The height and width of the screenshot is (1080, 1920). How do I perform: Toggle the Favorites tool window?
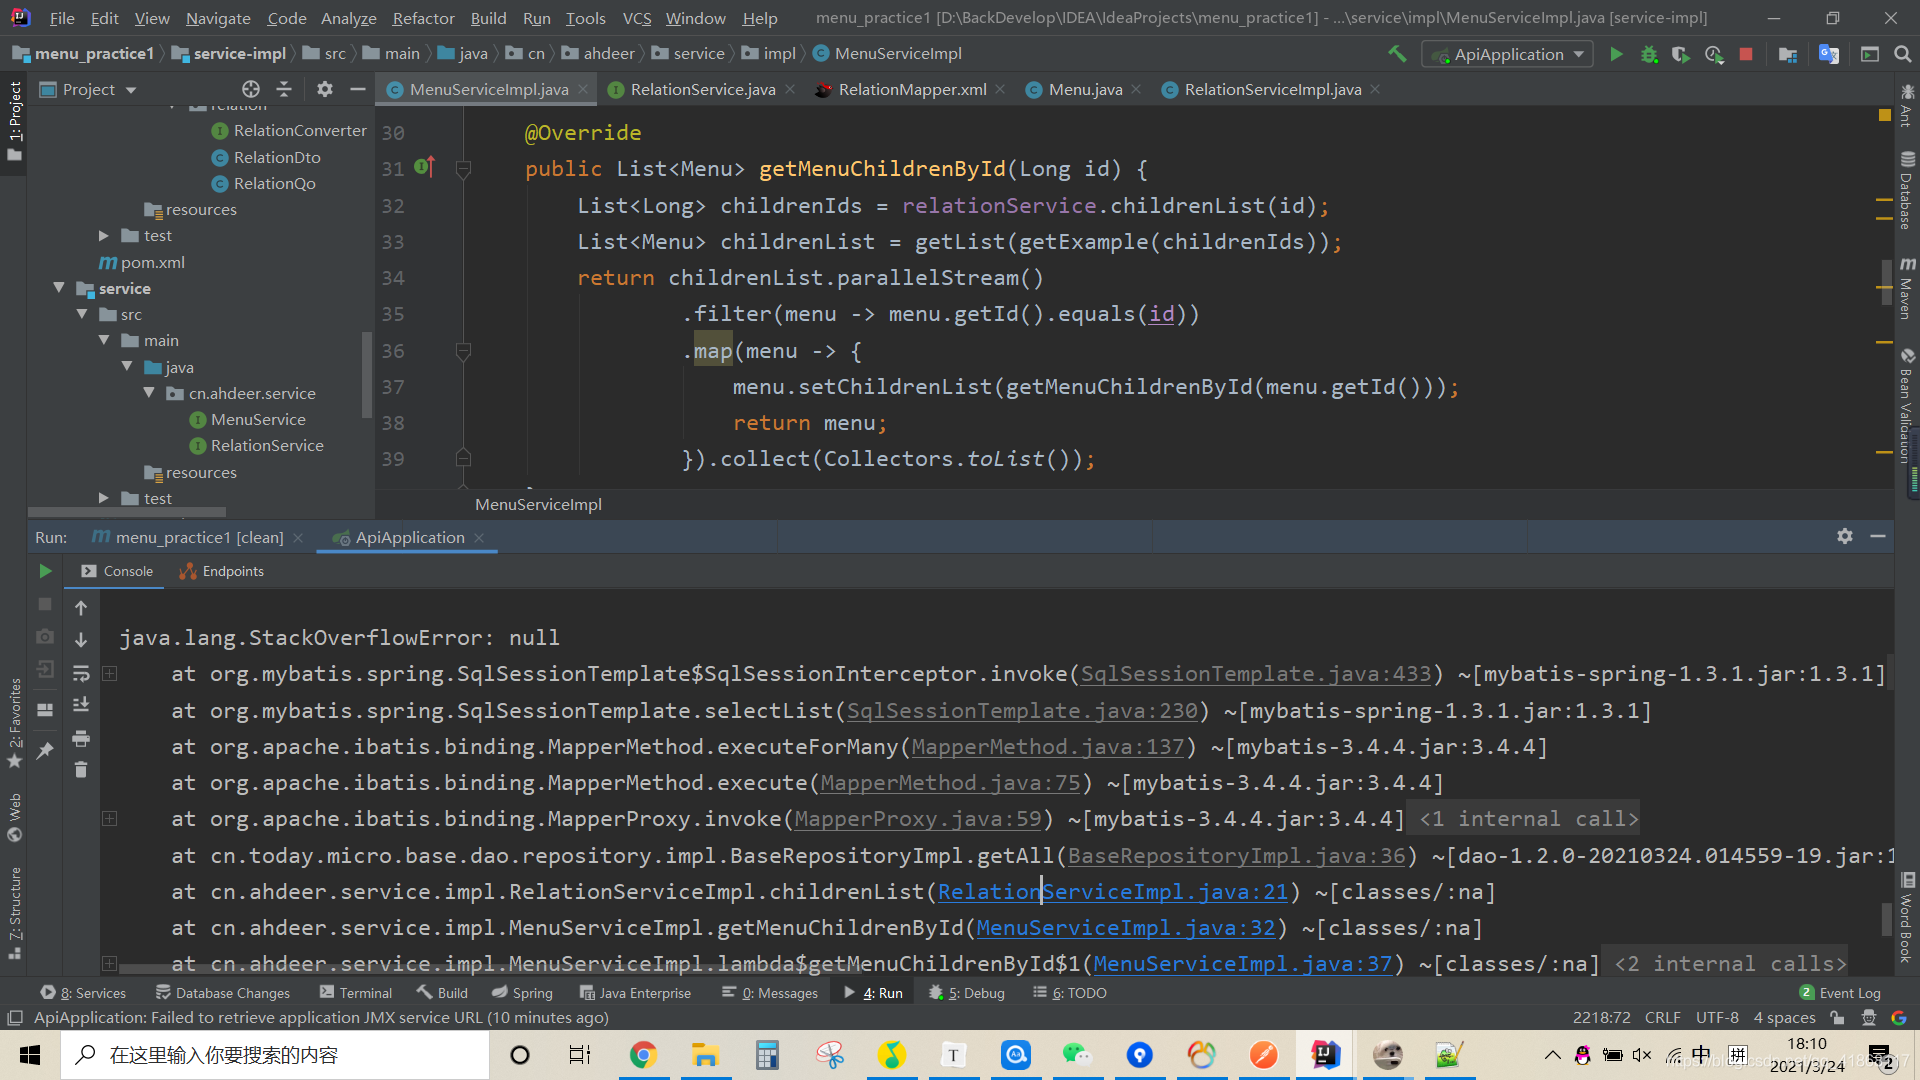point(14,722)
